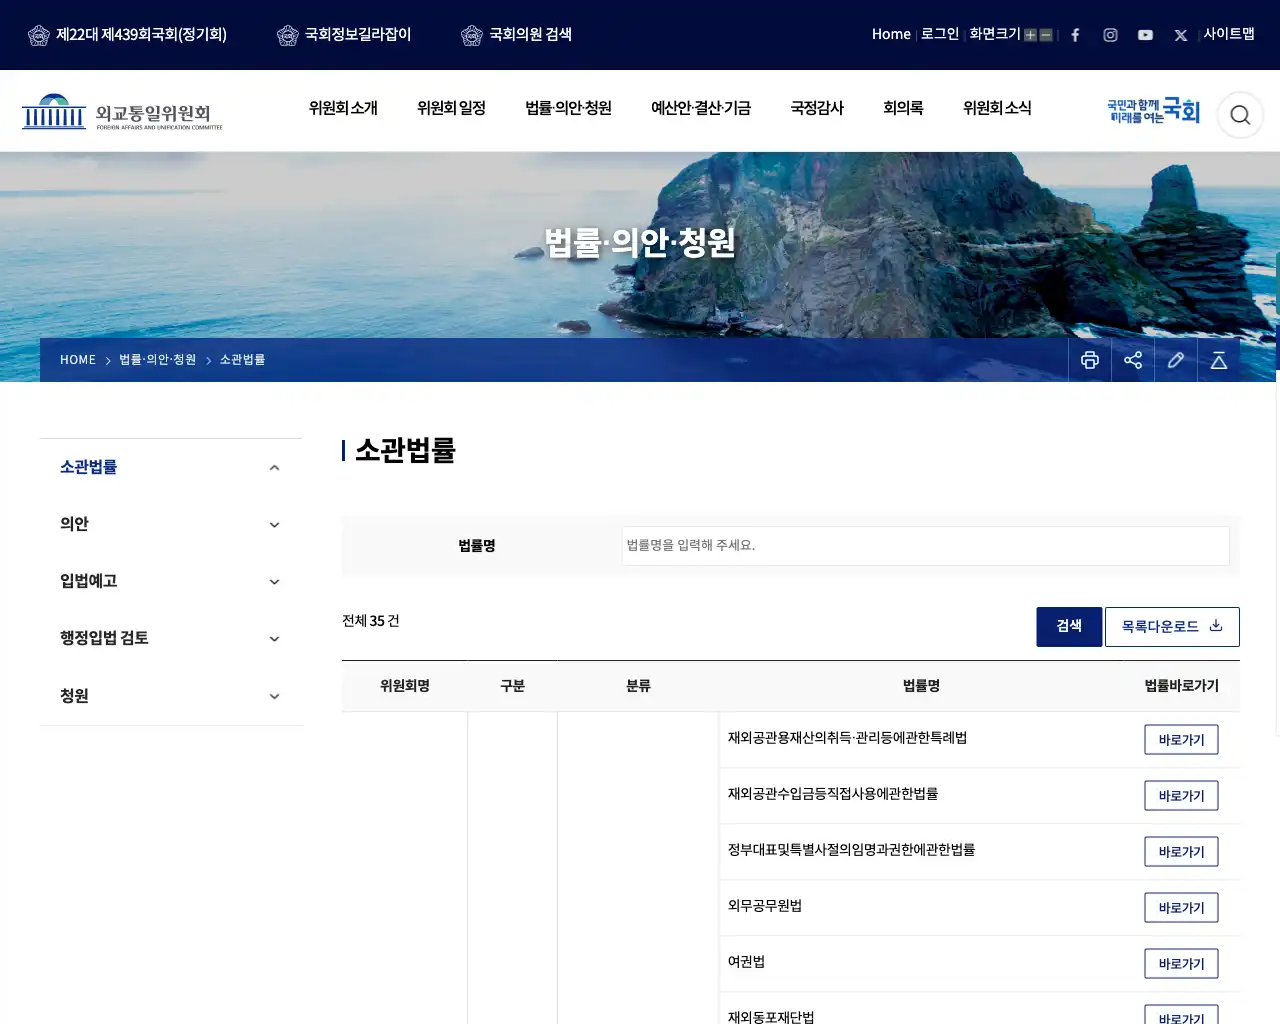Open the 법률·의안·청원 menu
The image size is (1280, 1024).
click(568, 108)
